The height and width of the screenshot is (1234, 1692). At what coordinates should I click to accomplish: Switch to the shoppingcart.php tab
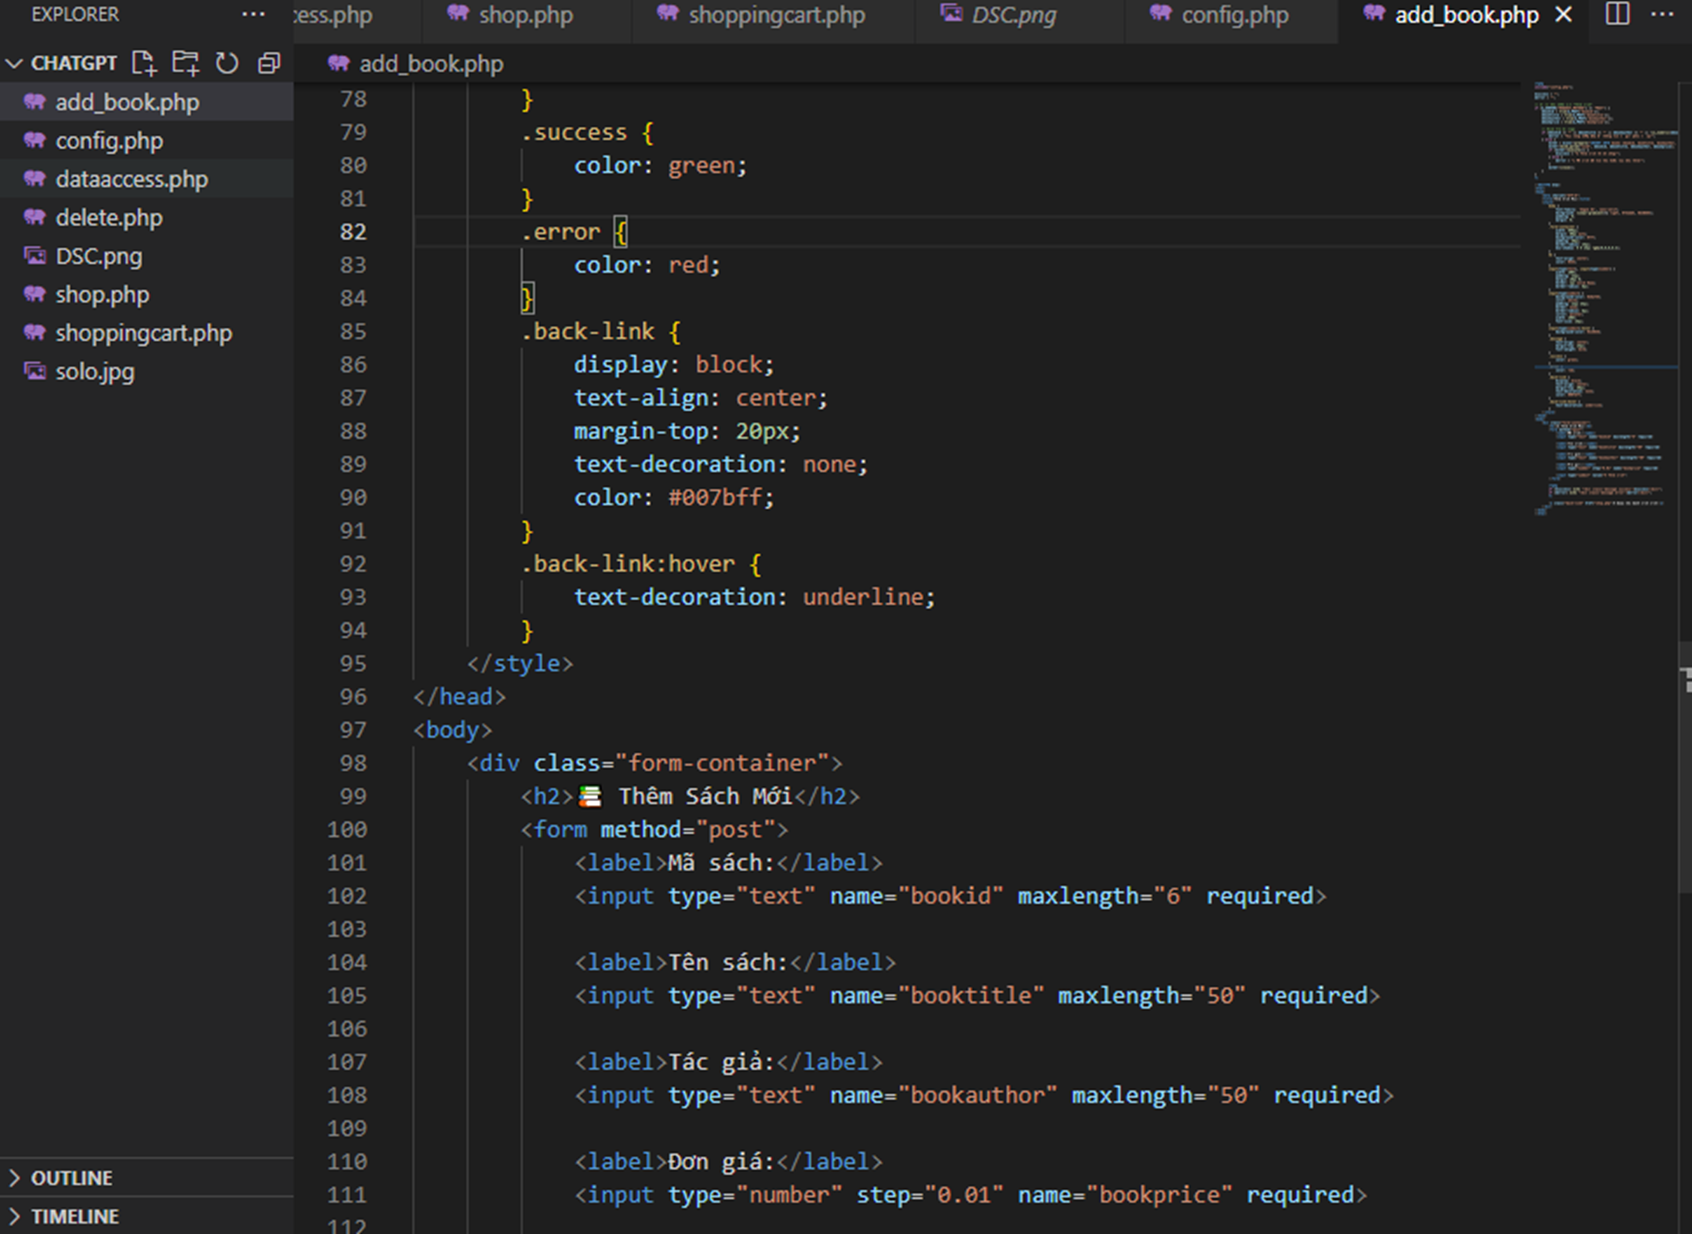[x=775, y=15]
